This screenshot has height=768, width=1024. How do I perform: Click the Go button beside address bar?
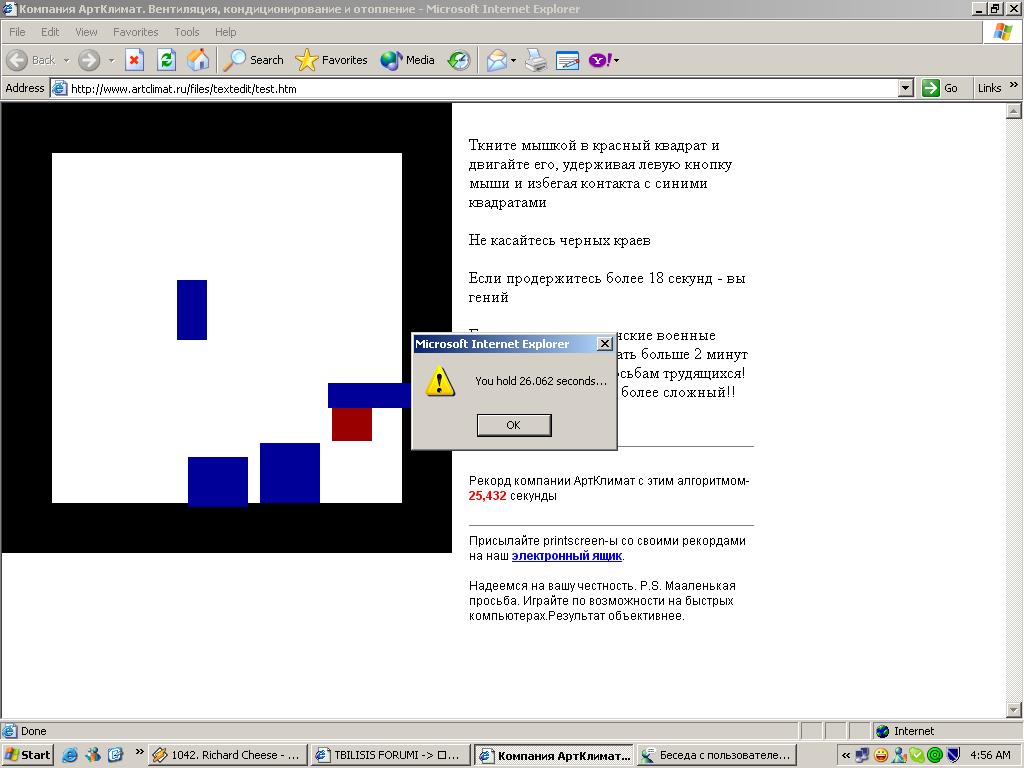point(940,88)
